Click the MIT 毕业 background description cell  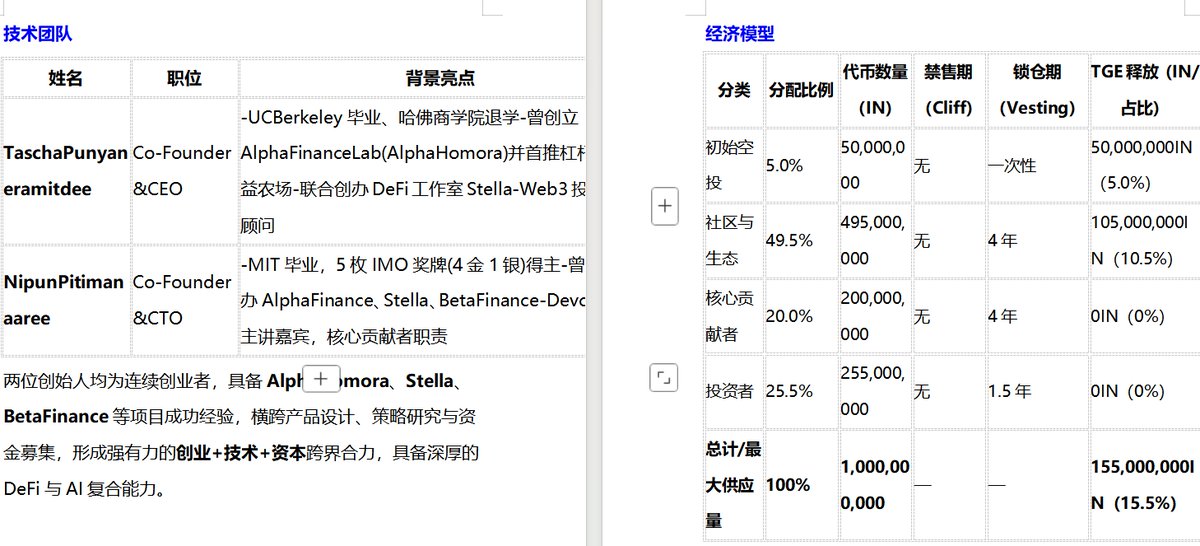412,300
